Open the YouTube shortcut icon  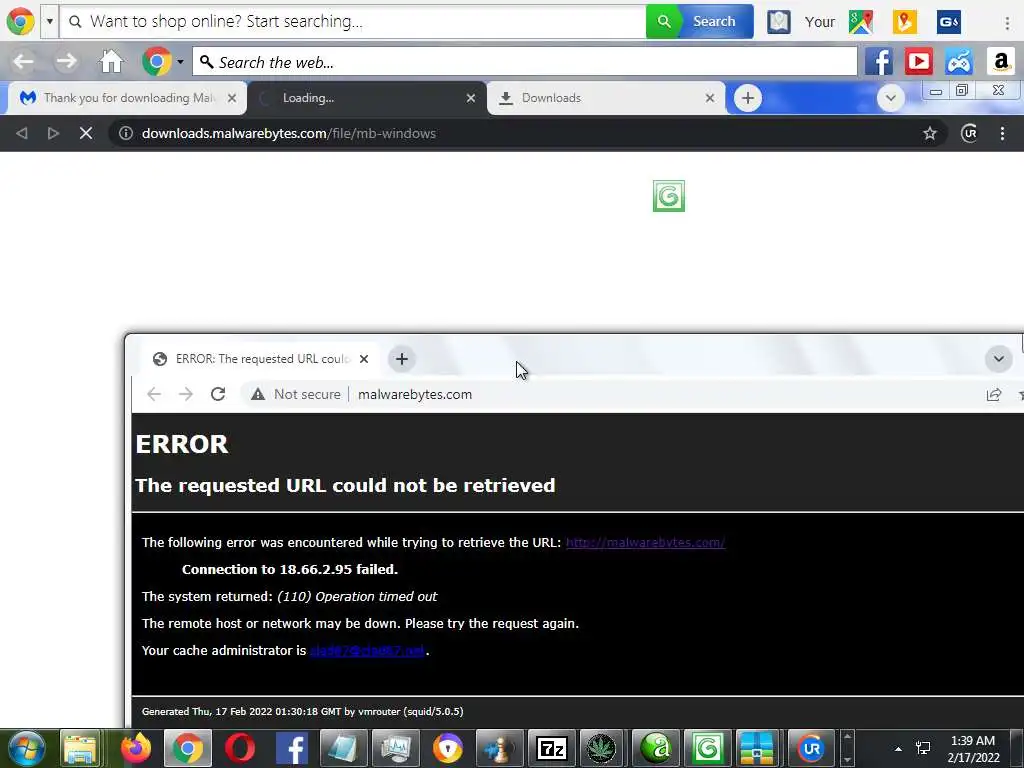tap(918, 62)
